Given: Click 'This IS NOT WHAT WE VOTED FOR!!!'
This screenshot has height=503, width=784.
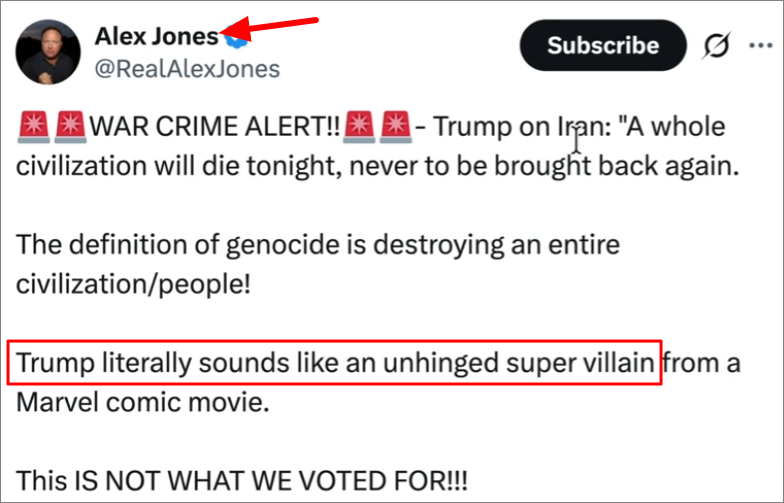Looking at the screenshot, I should pyautogui.click(x=242, y=480).
